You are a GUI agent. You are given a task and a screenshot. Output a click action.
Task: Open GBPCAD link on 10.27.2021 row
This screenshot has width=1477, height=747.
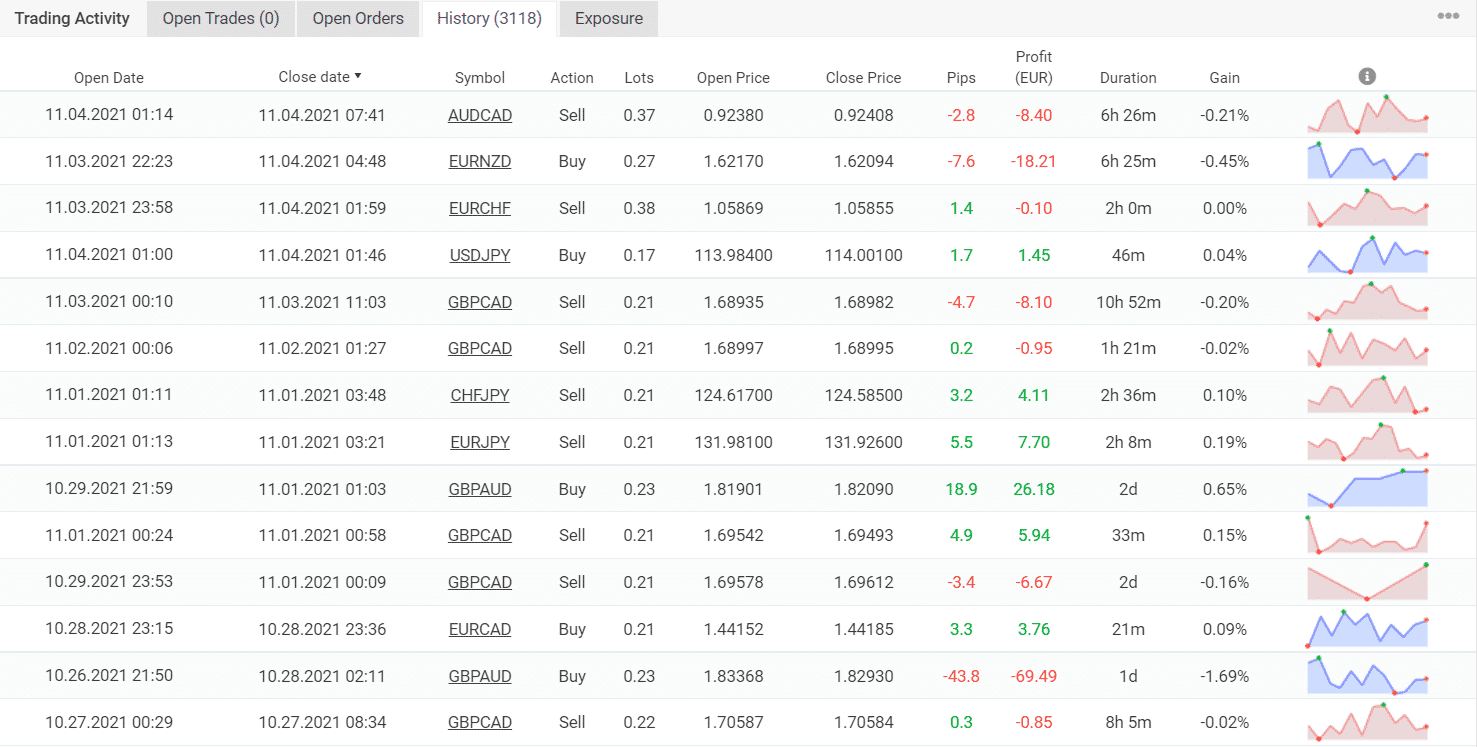point(480,722)
